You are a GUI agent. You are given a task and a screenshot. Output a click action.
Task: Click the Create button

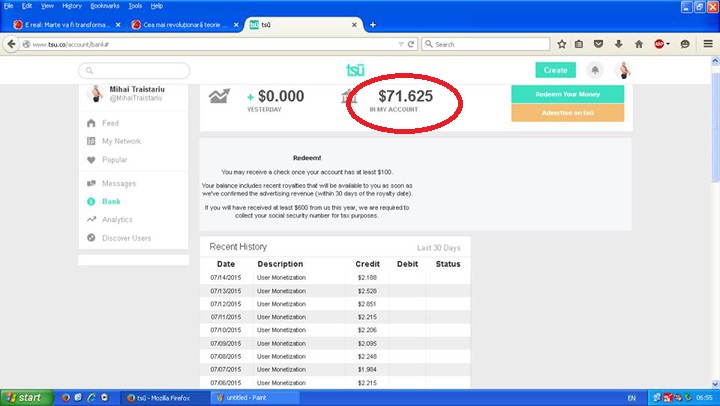[556, 70]
